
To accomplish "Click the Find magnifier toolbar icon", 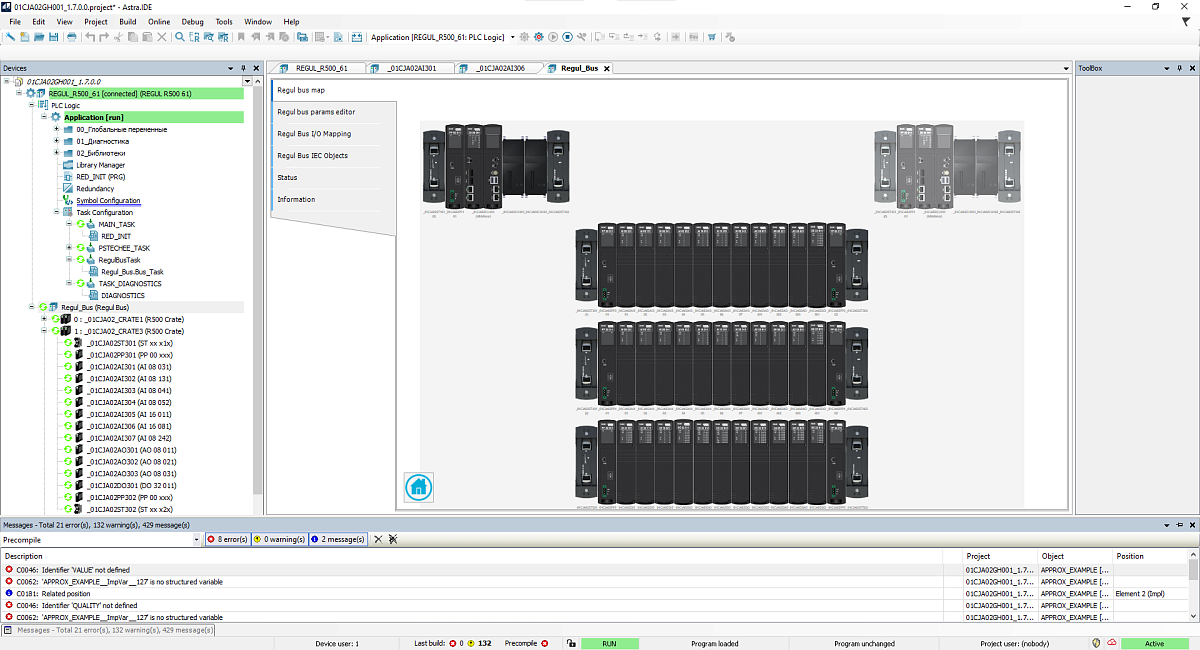I will coord(180,37).
